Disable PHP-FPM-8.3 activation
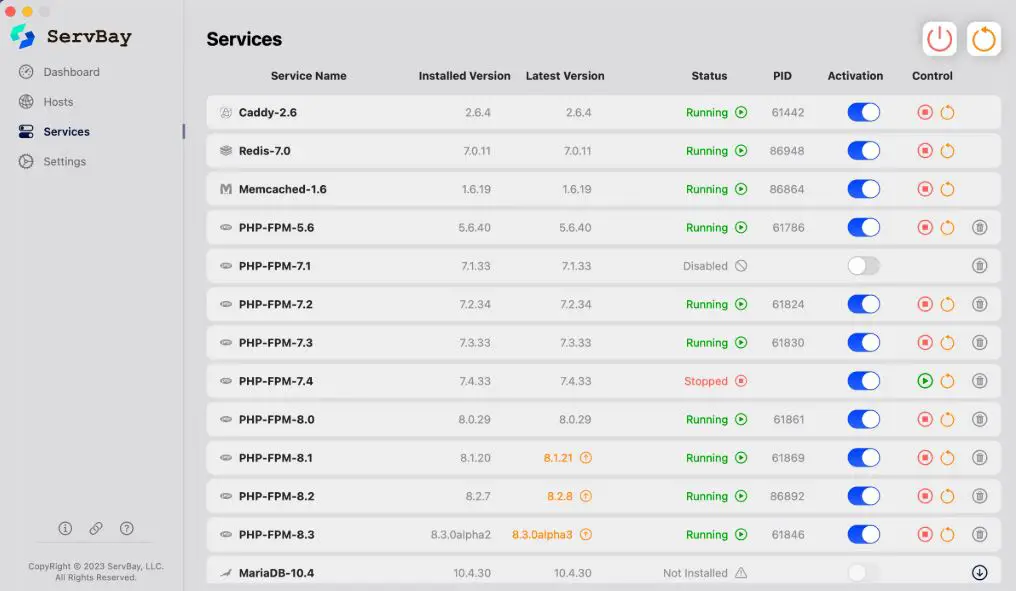The image size is (1016, 591). pos(864,535)
